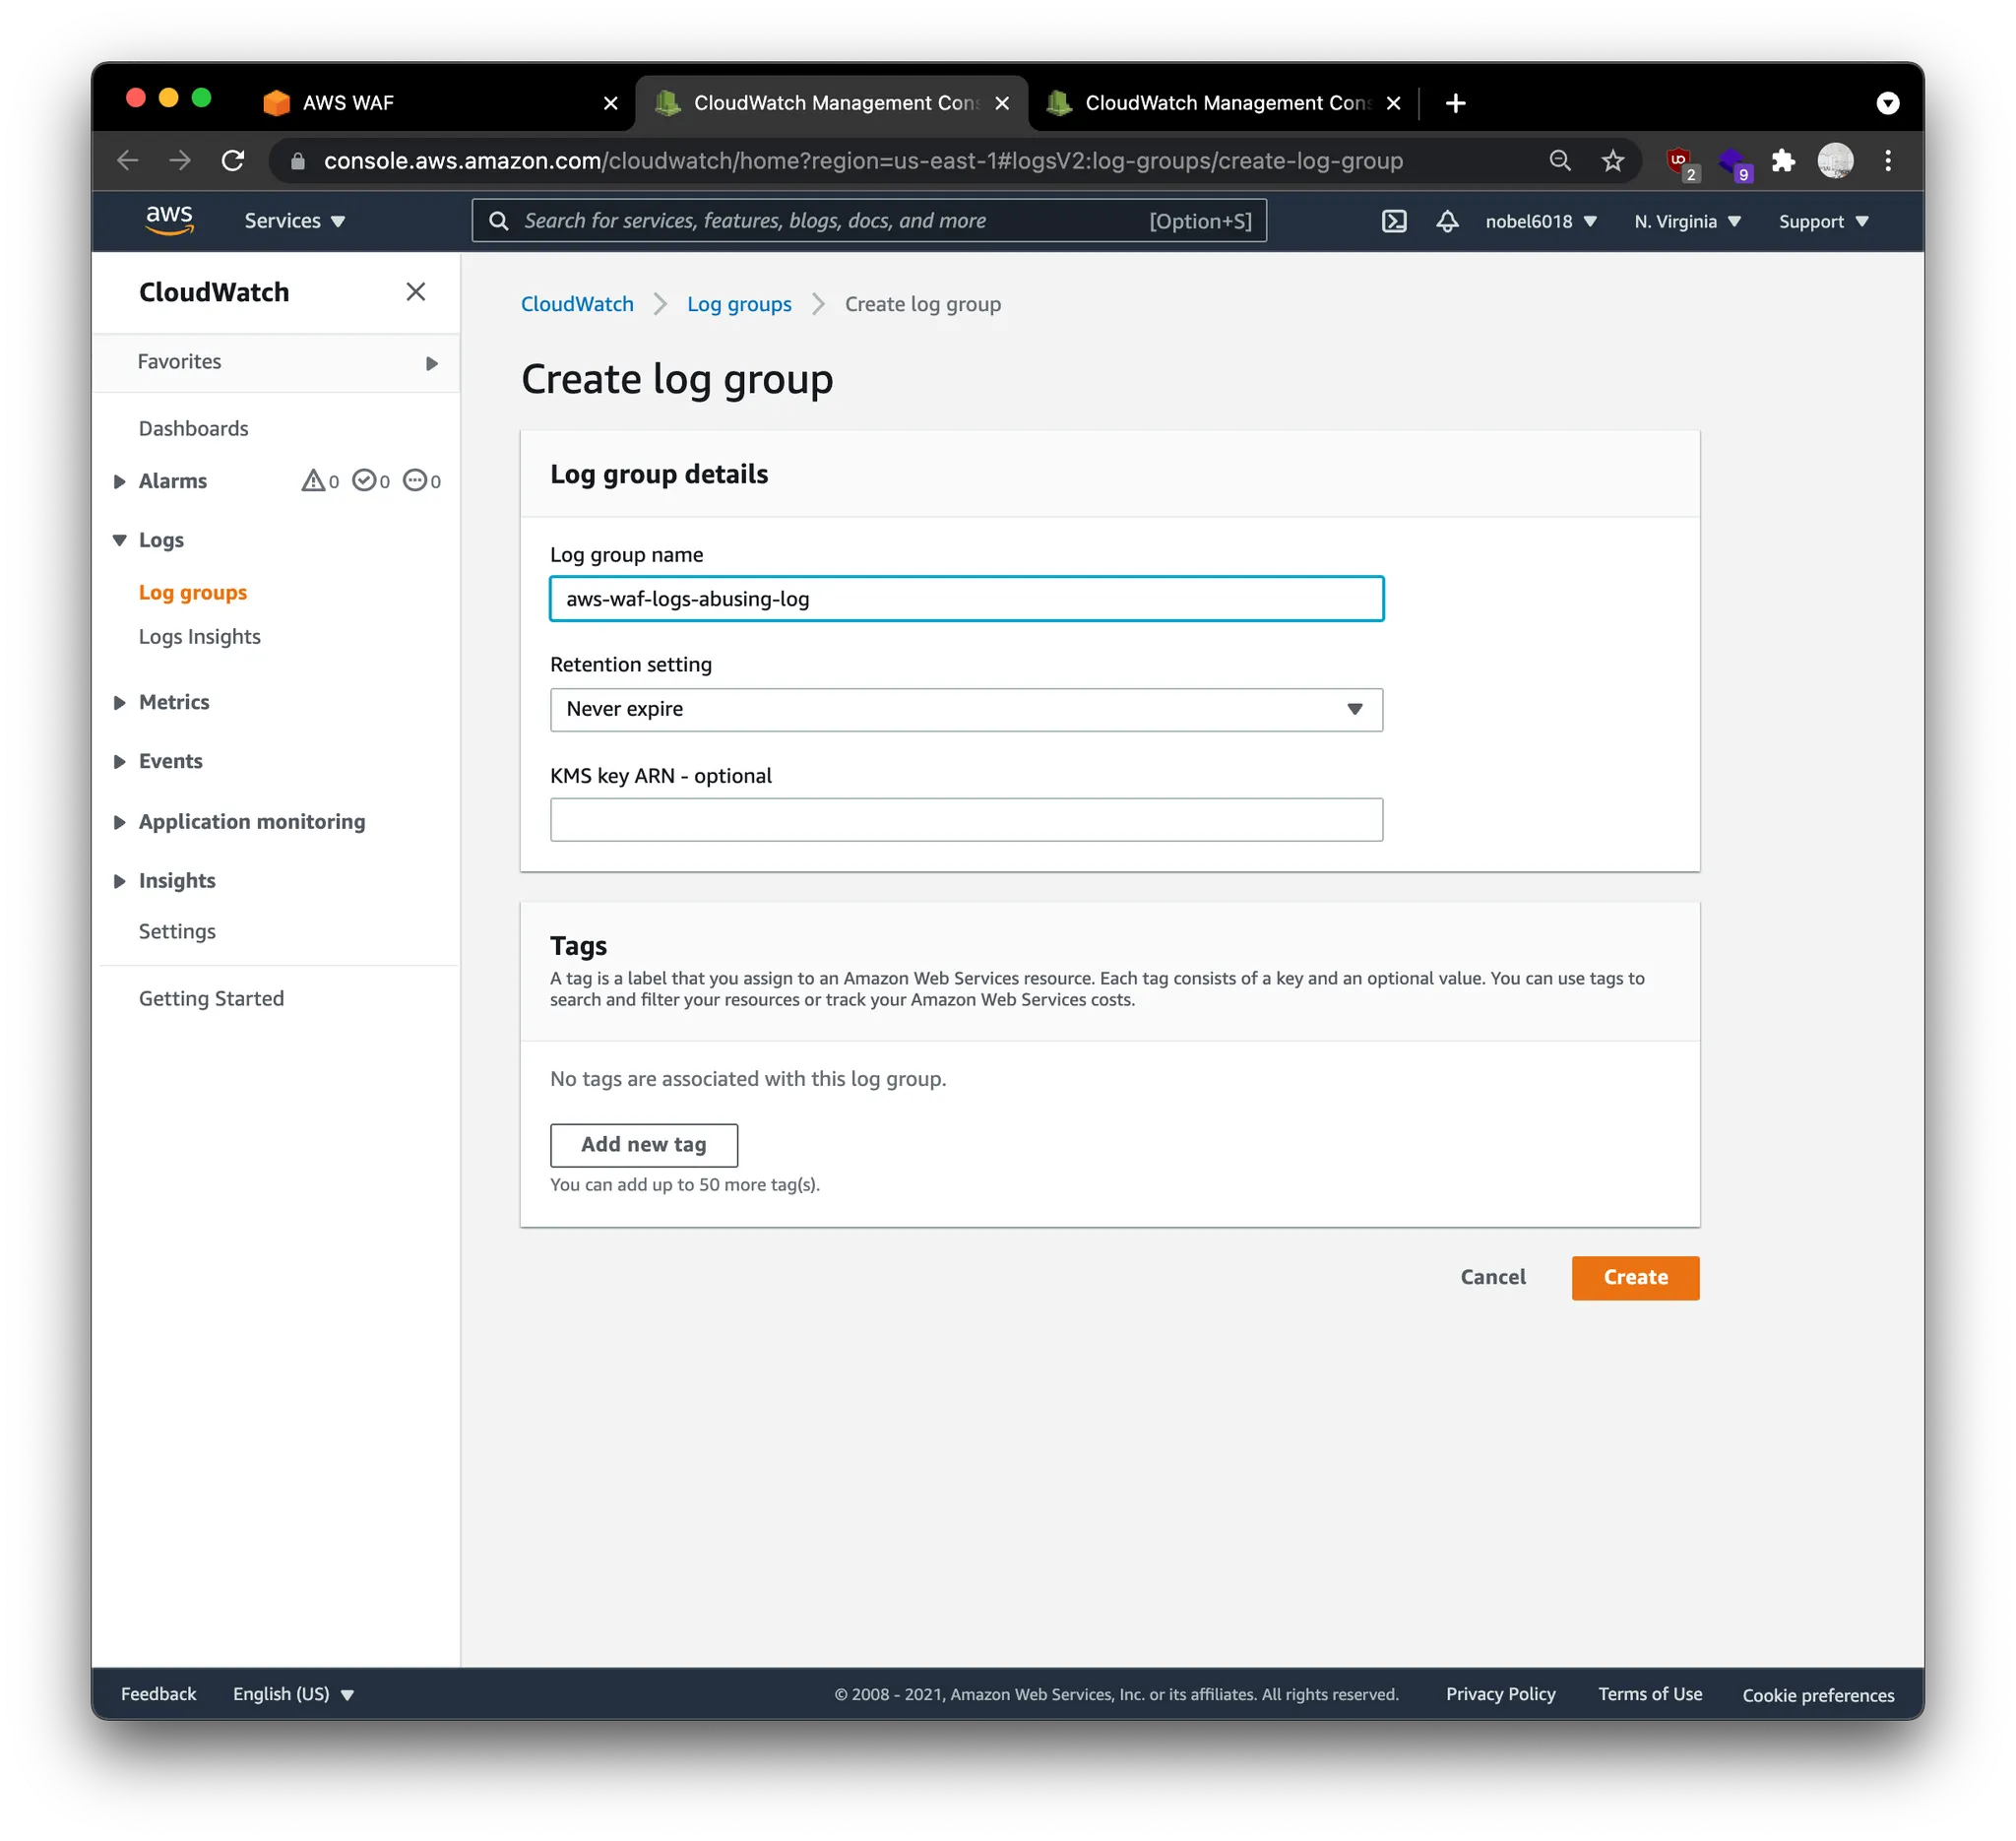The height and width of the screenshot is (1841, 2016).
Task: Click the browser reload icon
Action: (233, 161)
